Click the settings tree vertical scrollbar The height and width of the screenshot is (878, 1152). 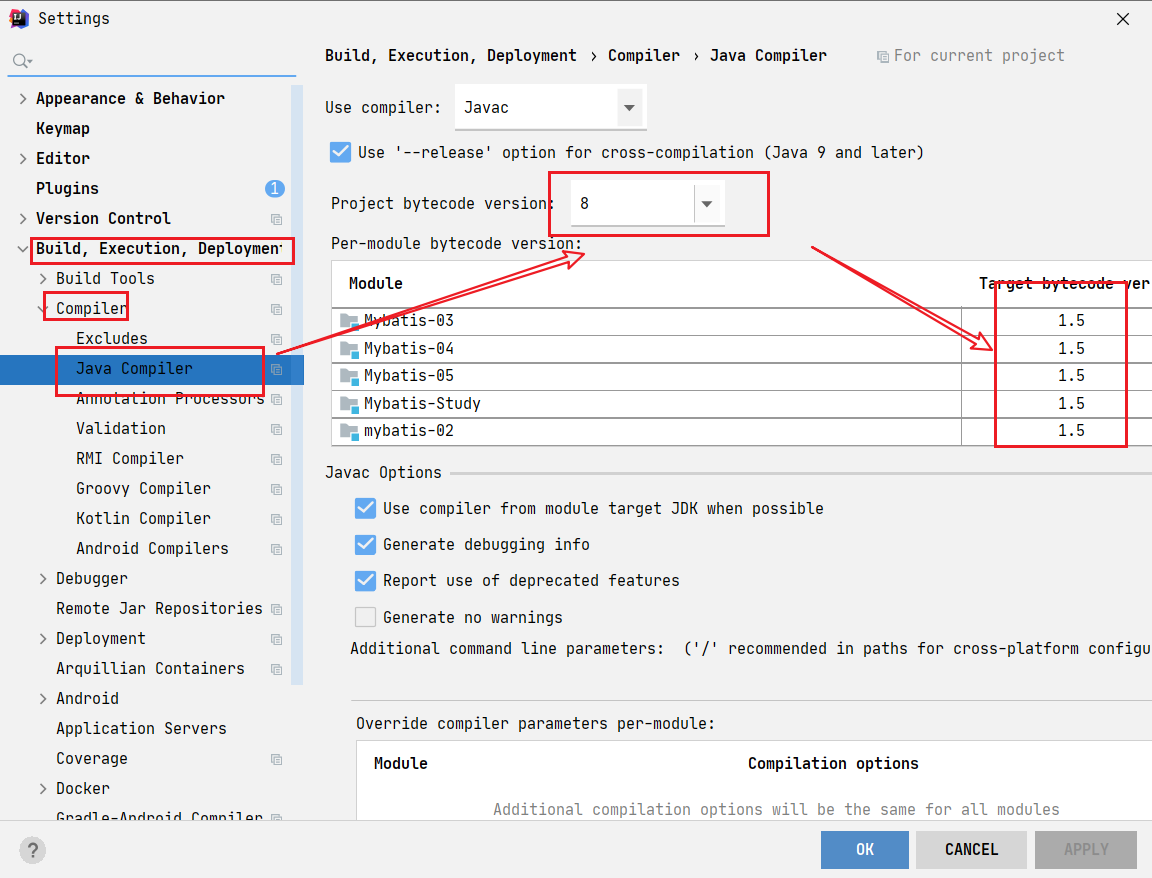pos(297,380)
